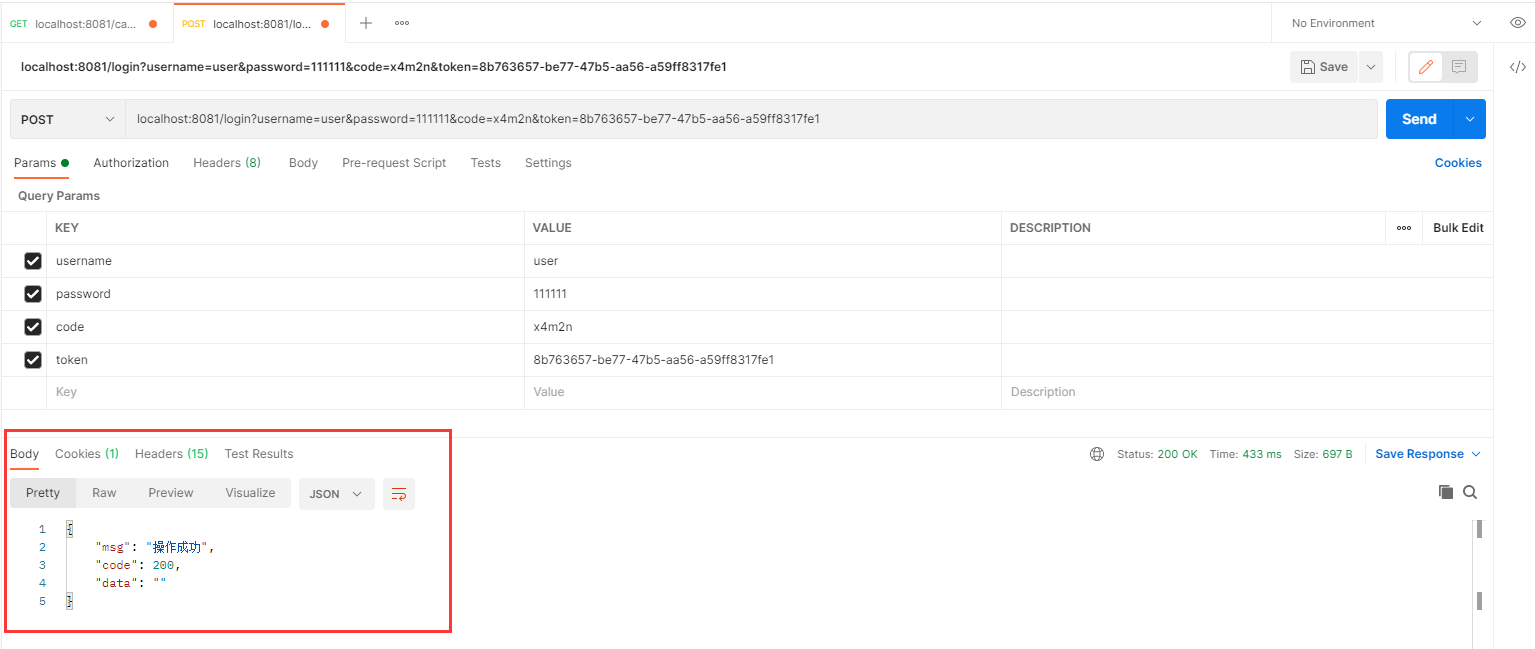Expand the Send button dropdown arrow

tap(1470, 119)
